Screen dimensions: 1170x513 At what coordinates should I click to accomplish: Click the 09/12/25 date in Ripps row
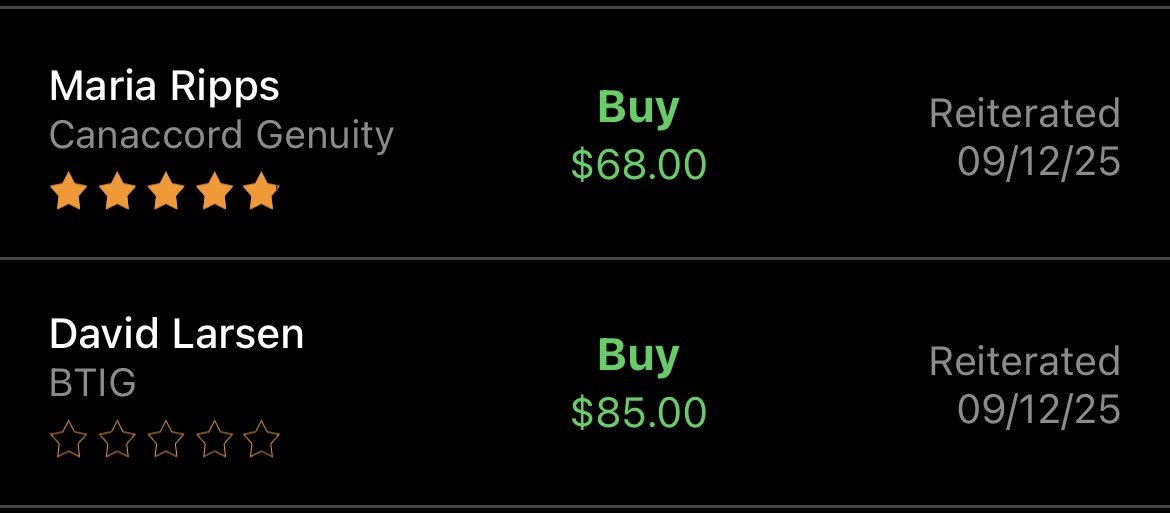tap(1039, 162)
